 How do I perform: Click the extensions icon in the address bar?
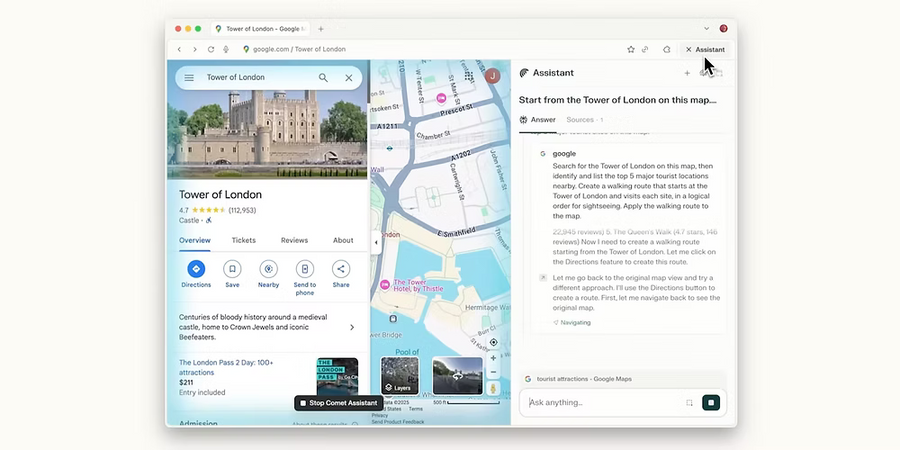click(x=666, y=49)
